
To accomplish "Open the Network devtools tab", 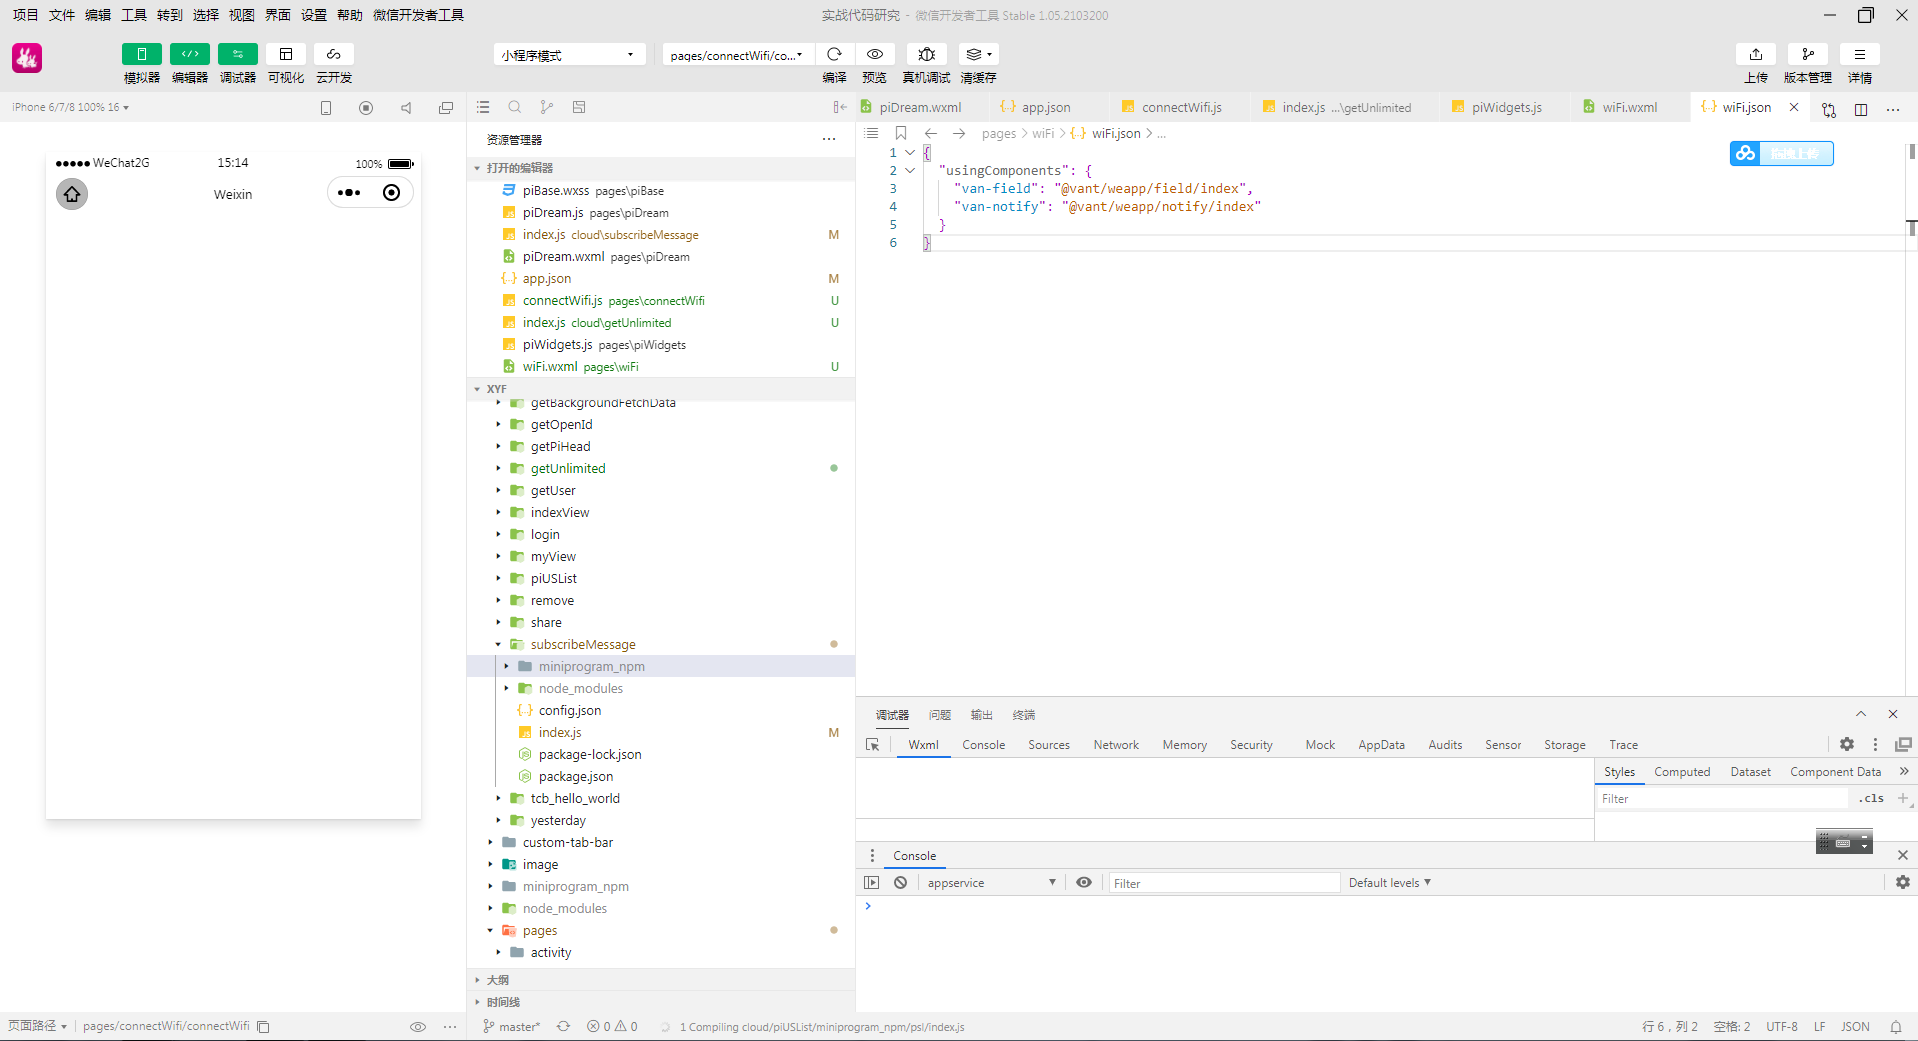I will [1116, 745].
